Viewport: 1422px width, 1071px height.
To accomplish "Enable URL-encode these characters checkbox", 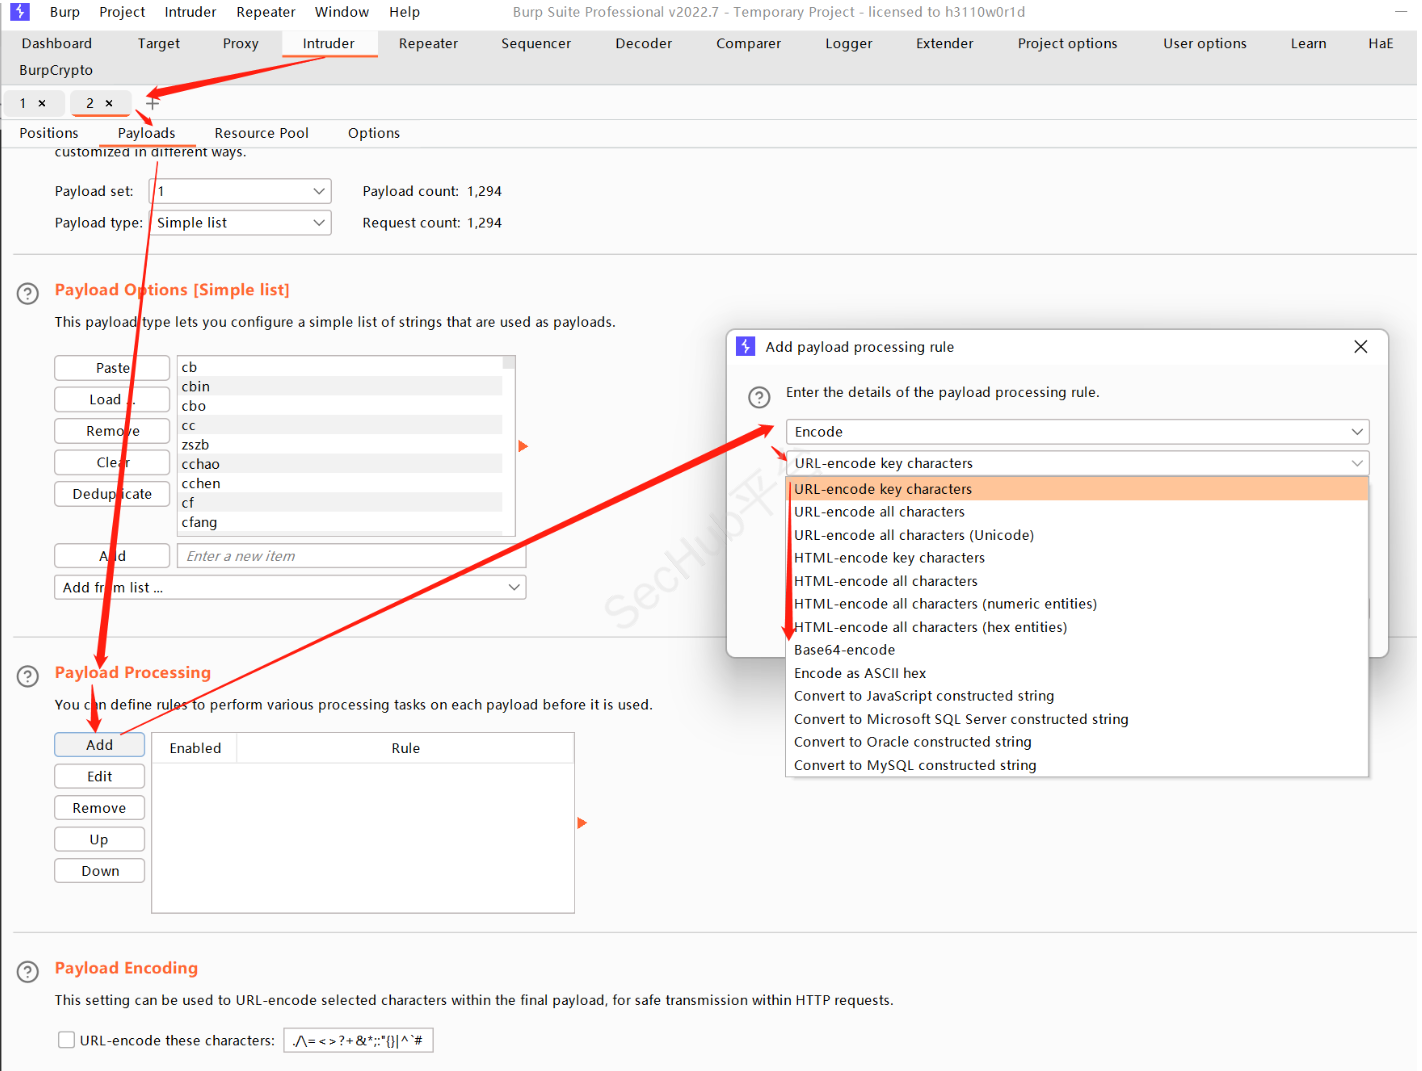I will tap(66, 1040).
